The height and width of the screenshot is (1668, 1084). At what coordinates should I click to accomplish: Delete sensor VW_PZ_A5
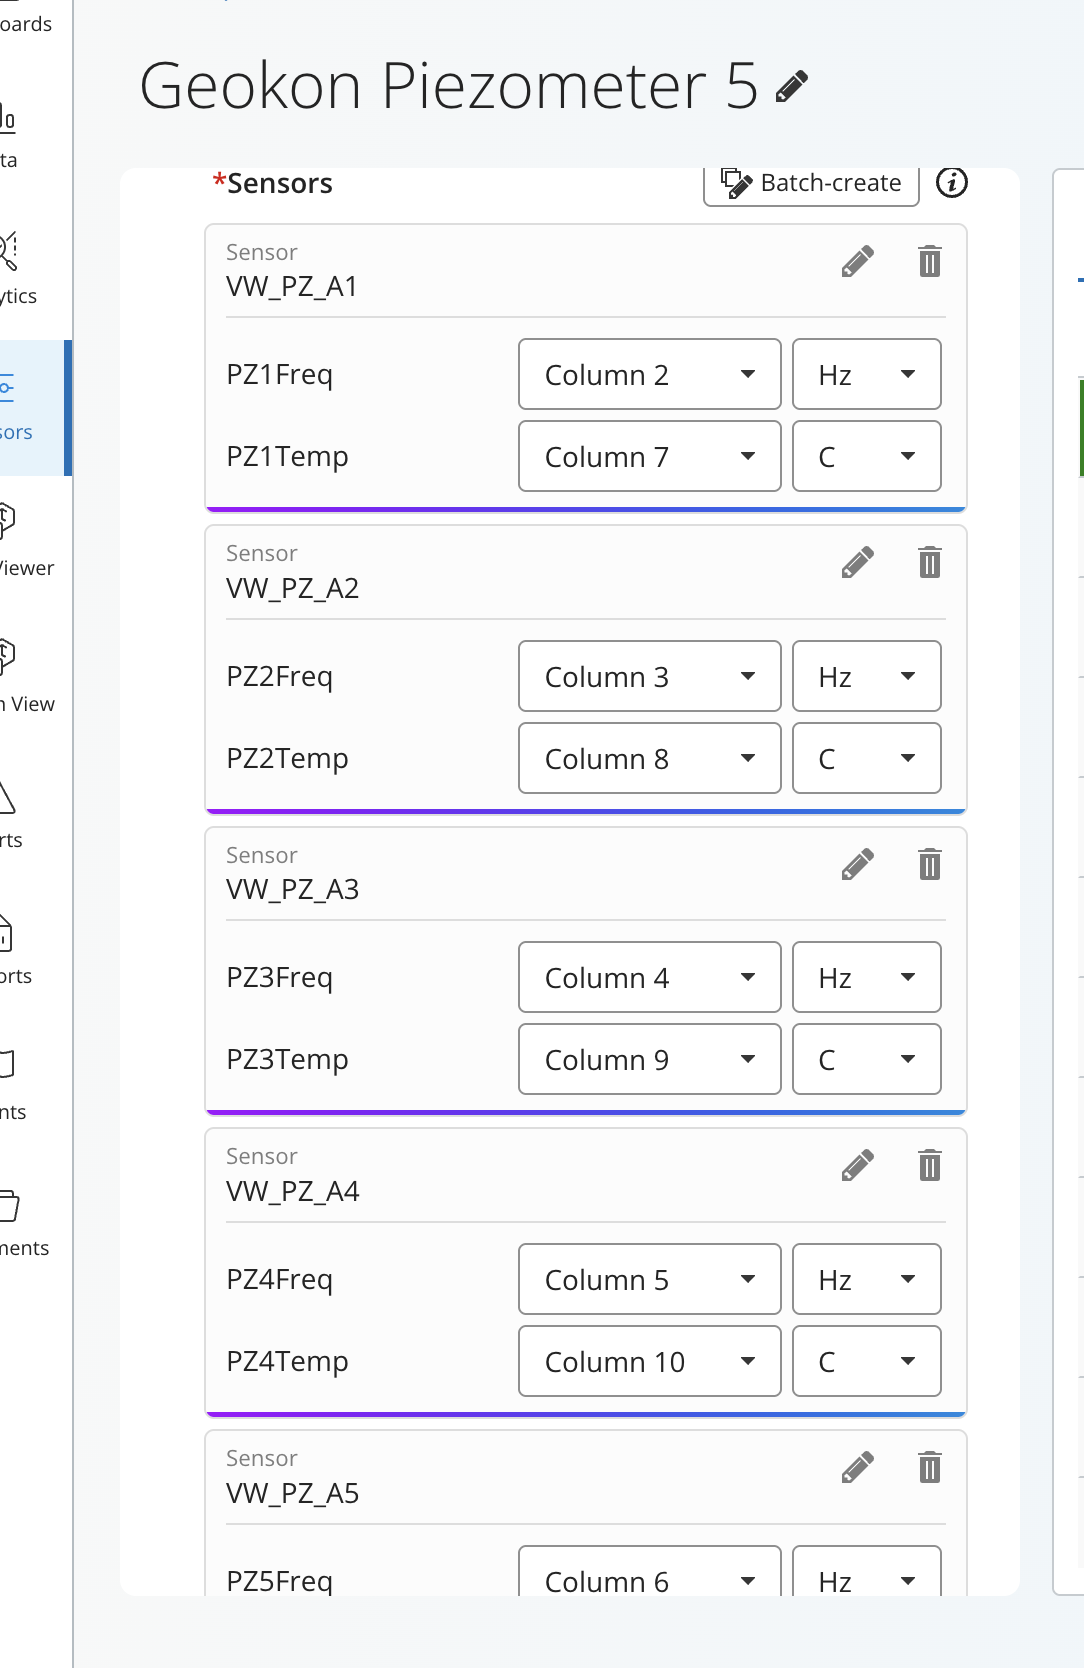pos(930,1468)
